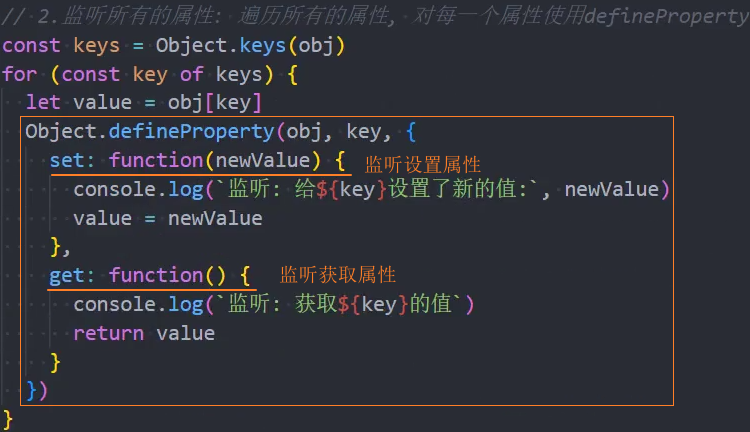Click 'of' keyword in the for loop
The height and width of the screenshot is (432, 750).
click(191, 75)
